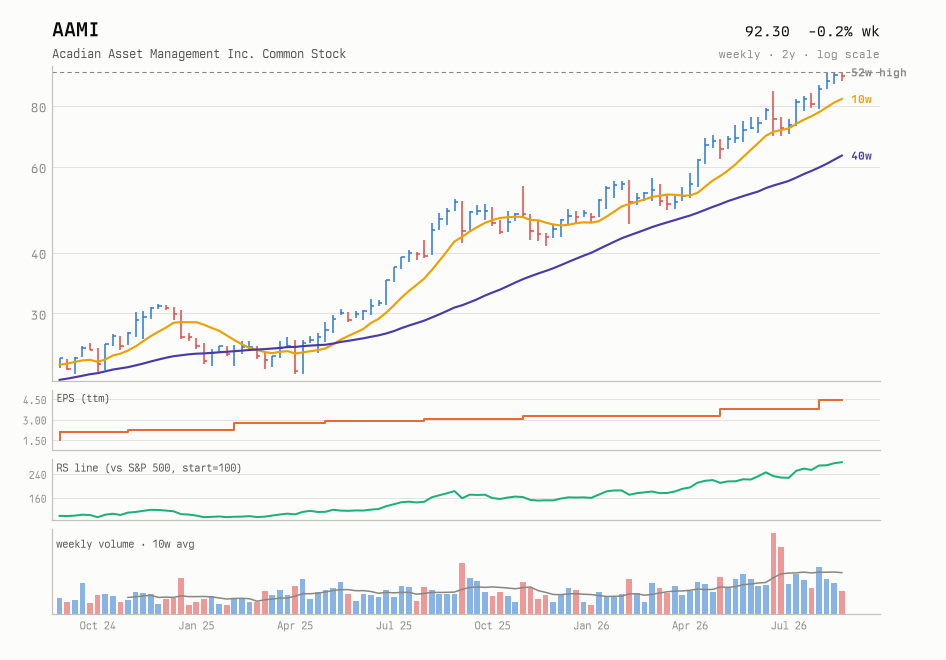Click the weekly volume · 10w avg title
The image size is (946, 660).
tap(125, 544)
